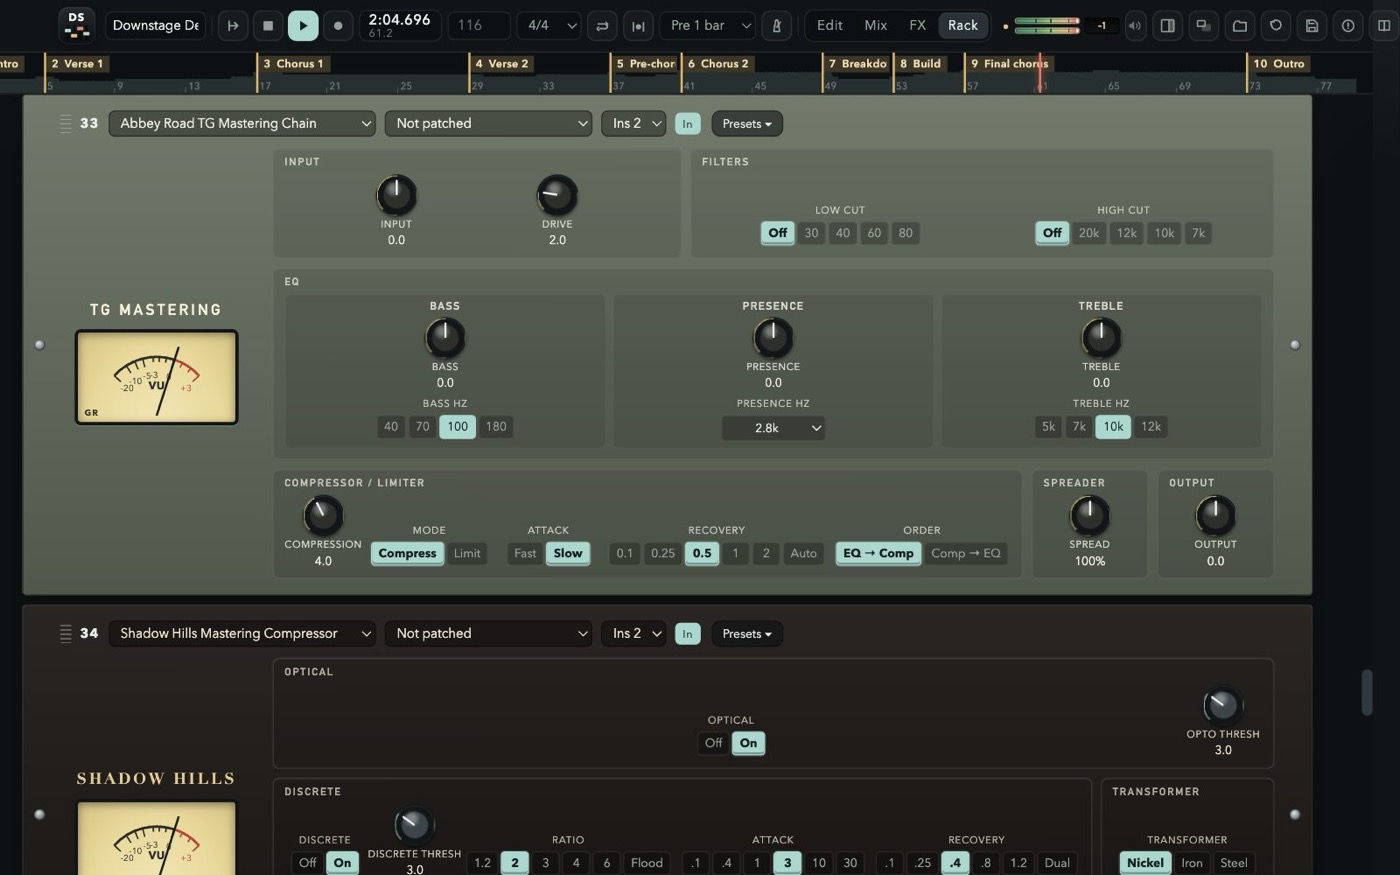Viewport: 1400px width, 875px height.
Task: Toggle the In button on slot 33
Action: click(687, 123)
